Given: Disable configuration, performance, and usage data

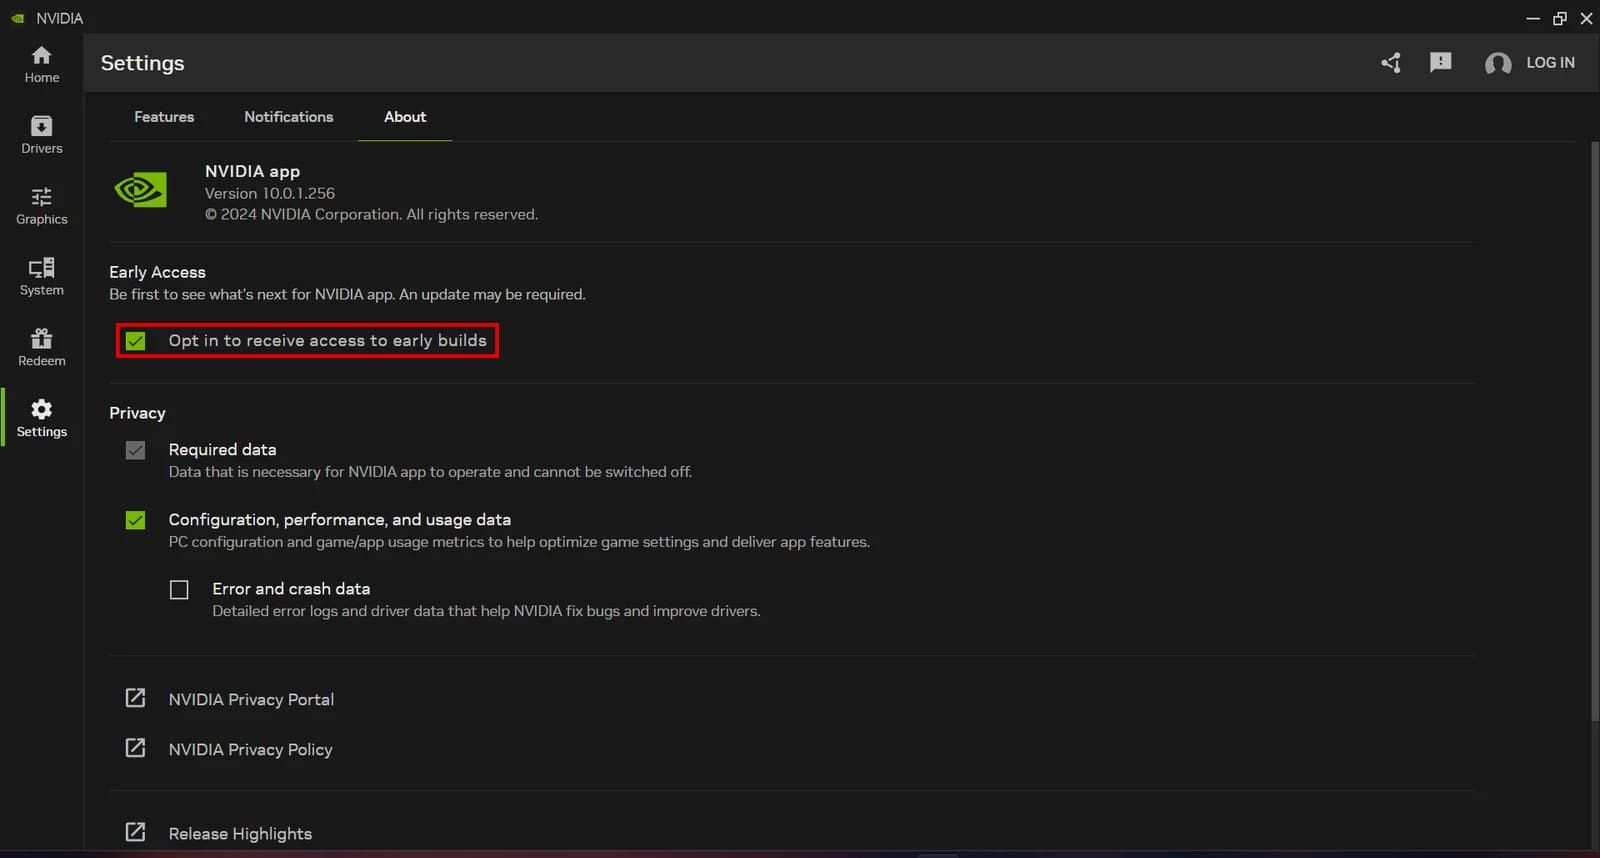Looking at the screenshot, I should [x=136, y=520].
